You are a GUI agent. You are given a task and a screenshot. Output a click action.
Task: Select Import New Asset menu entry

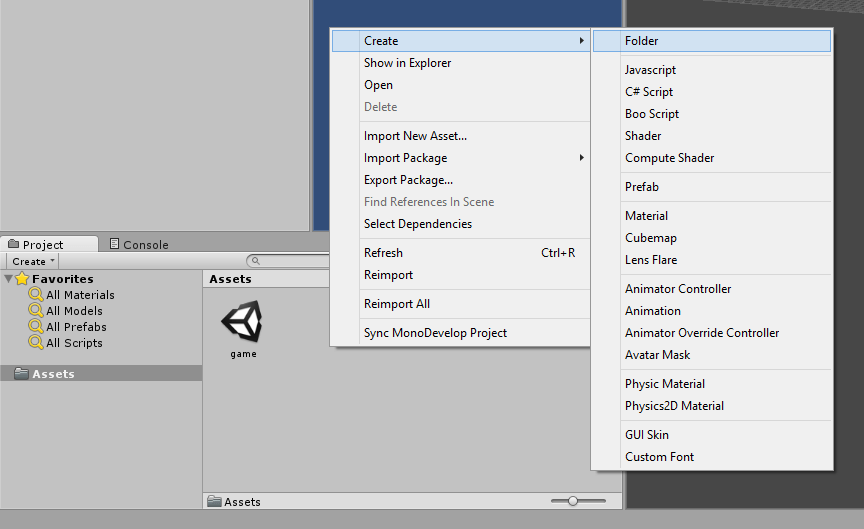[x=415, y=136]
